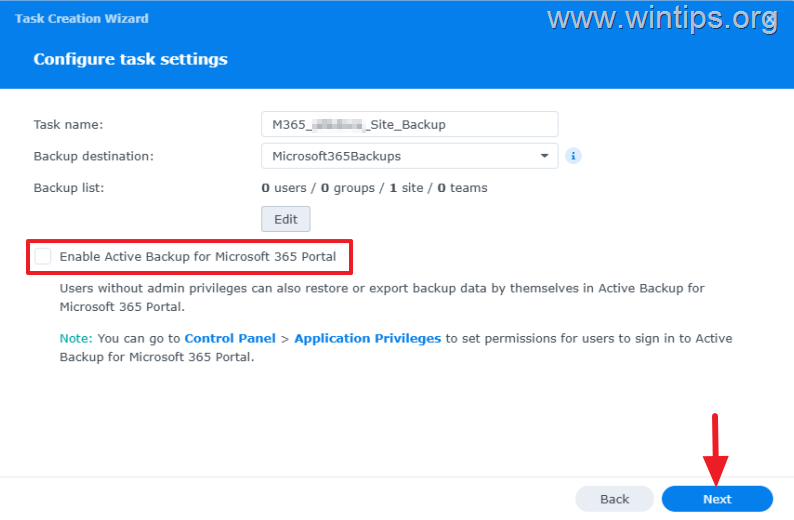The width and height of the screenshot is (794, 520).
Task: Click the 'Task Creation Wizard' title text
Action: pyautogui.click(x=82, y=18)
